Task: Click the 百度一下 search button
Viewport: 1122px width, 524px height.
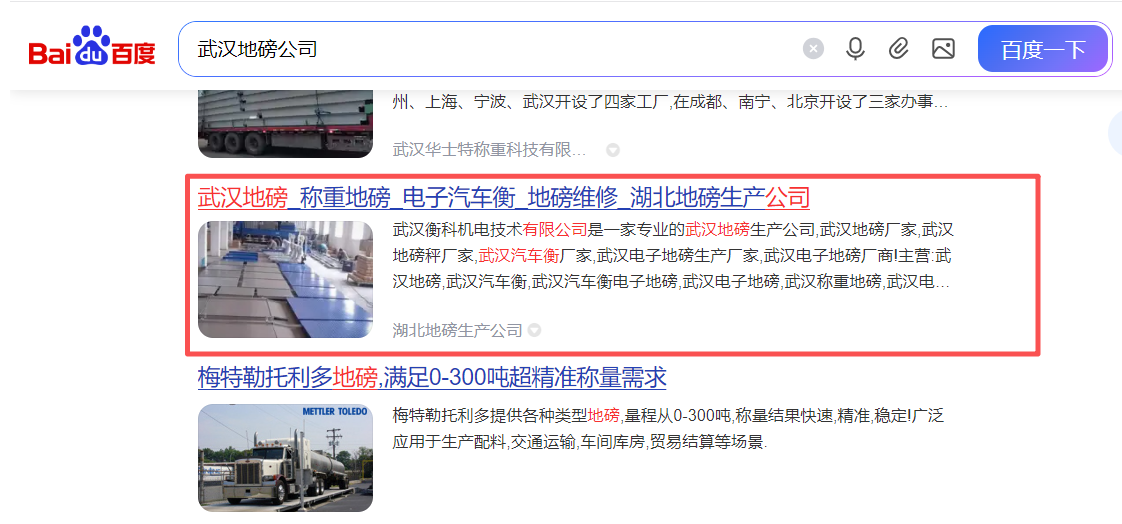Action: pos(1043,49)
